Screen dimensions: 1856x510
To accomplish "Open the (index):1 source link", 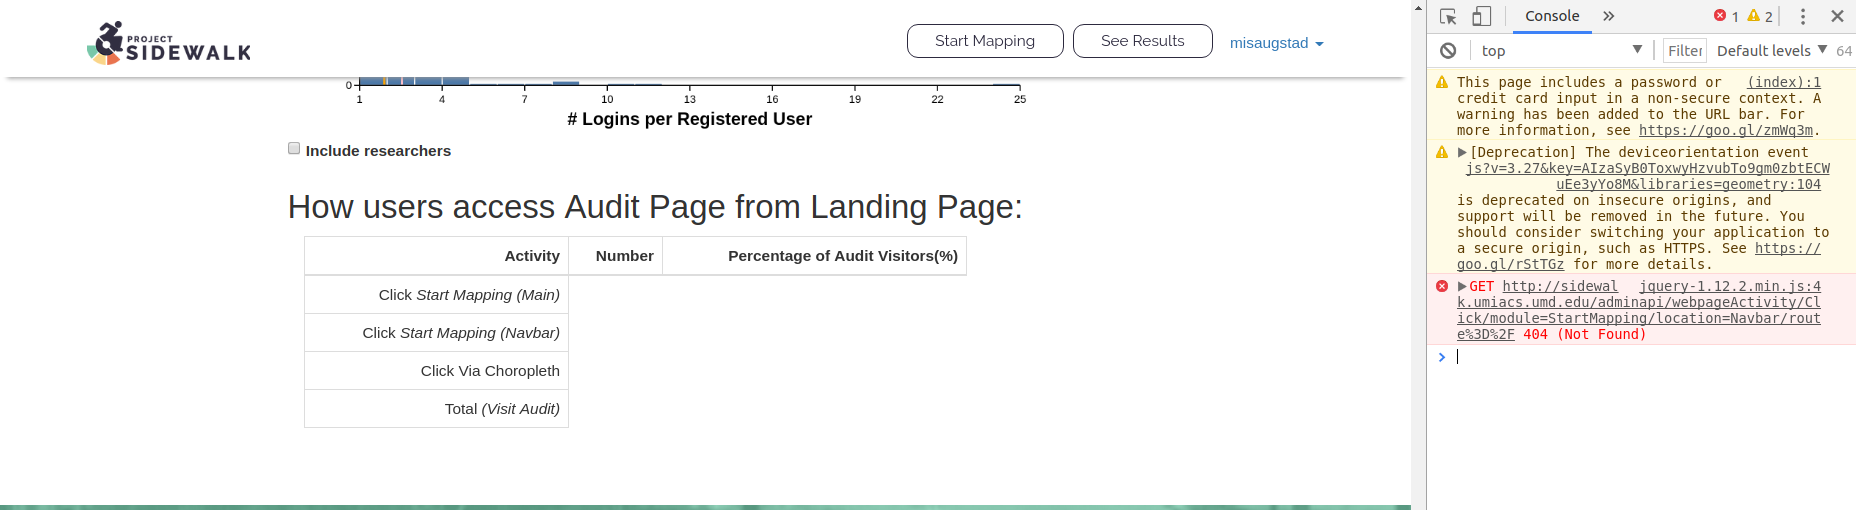I will point(1784,82).
